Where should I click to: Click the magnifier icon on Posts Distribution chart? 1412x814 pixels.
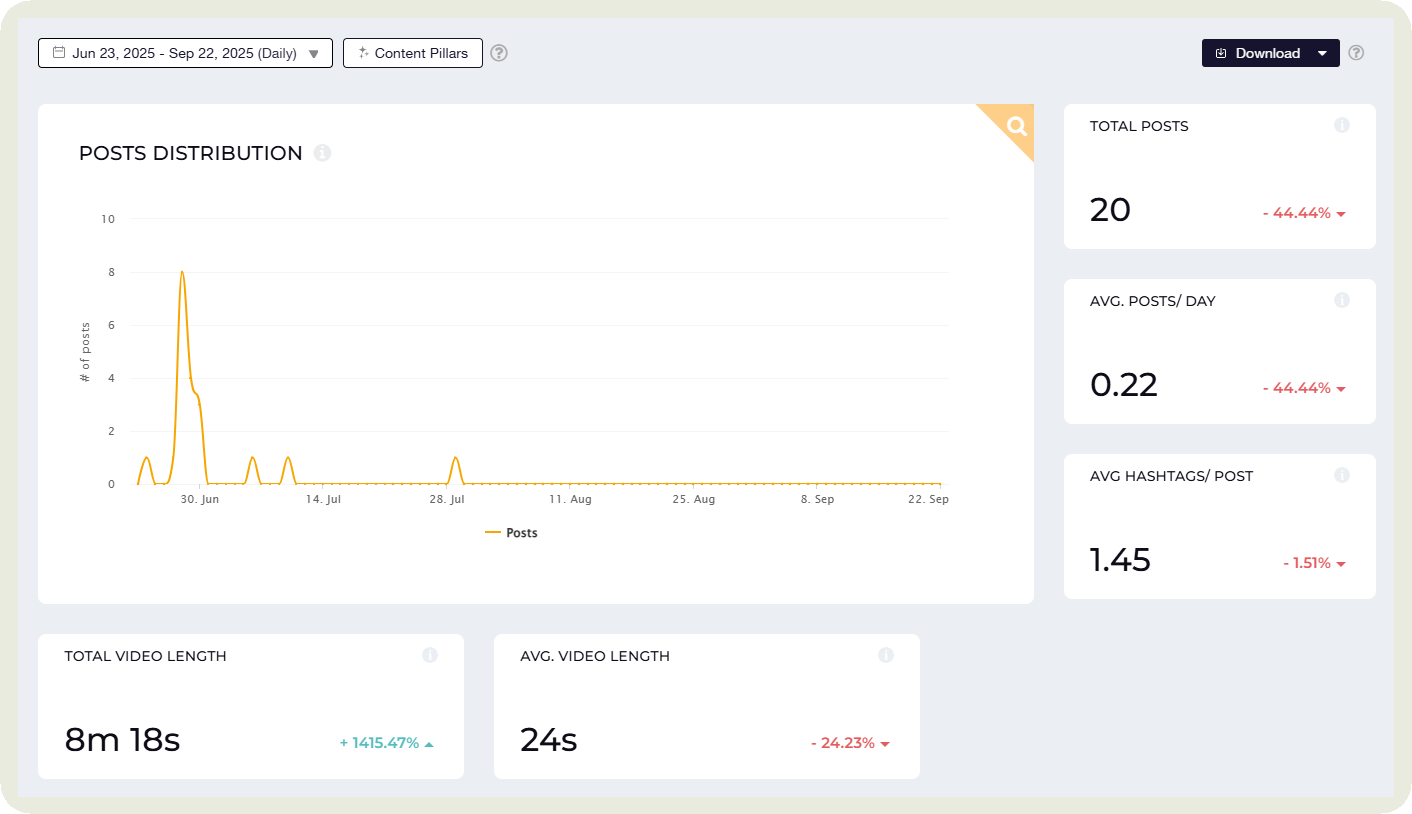(x=1016, y=126)
